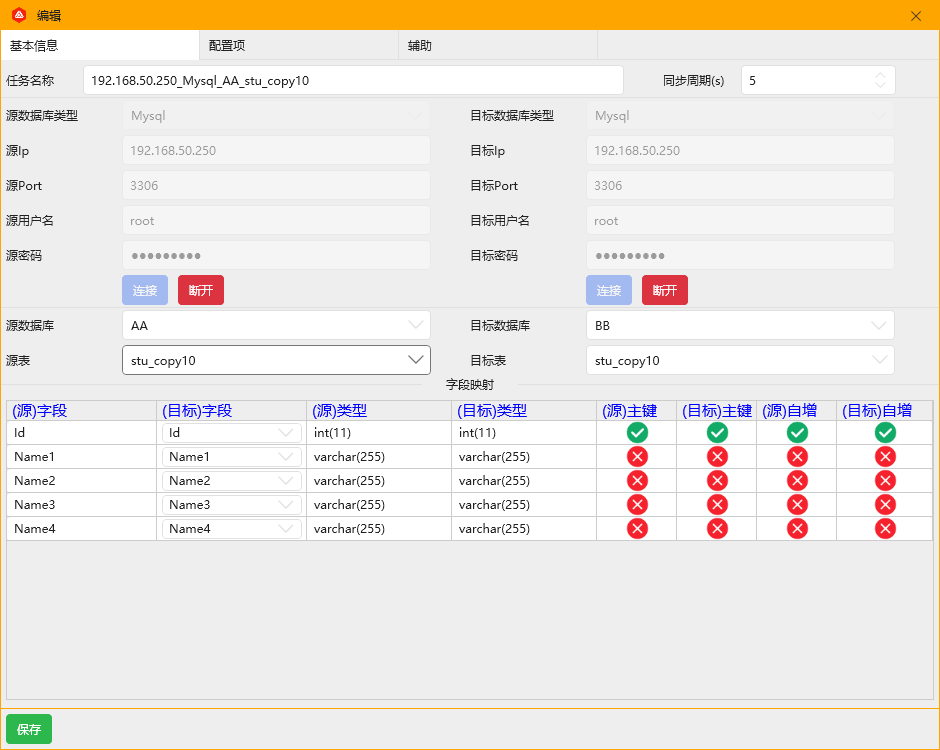Click the target 连接 button

click(x=609, y=290)
